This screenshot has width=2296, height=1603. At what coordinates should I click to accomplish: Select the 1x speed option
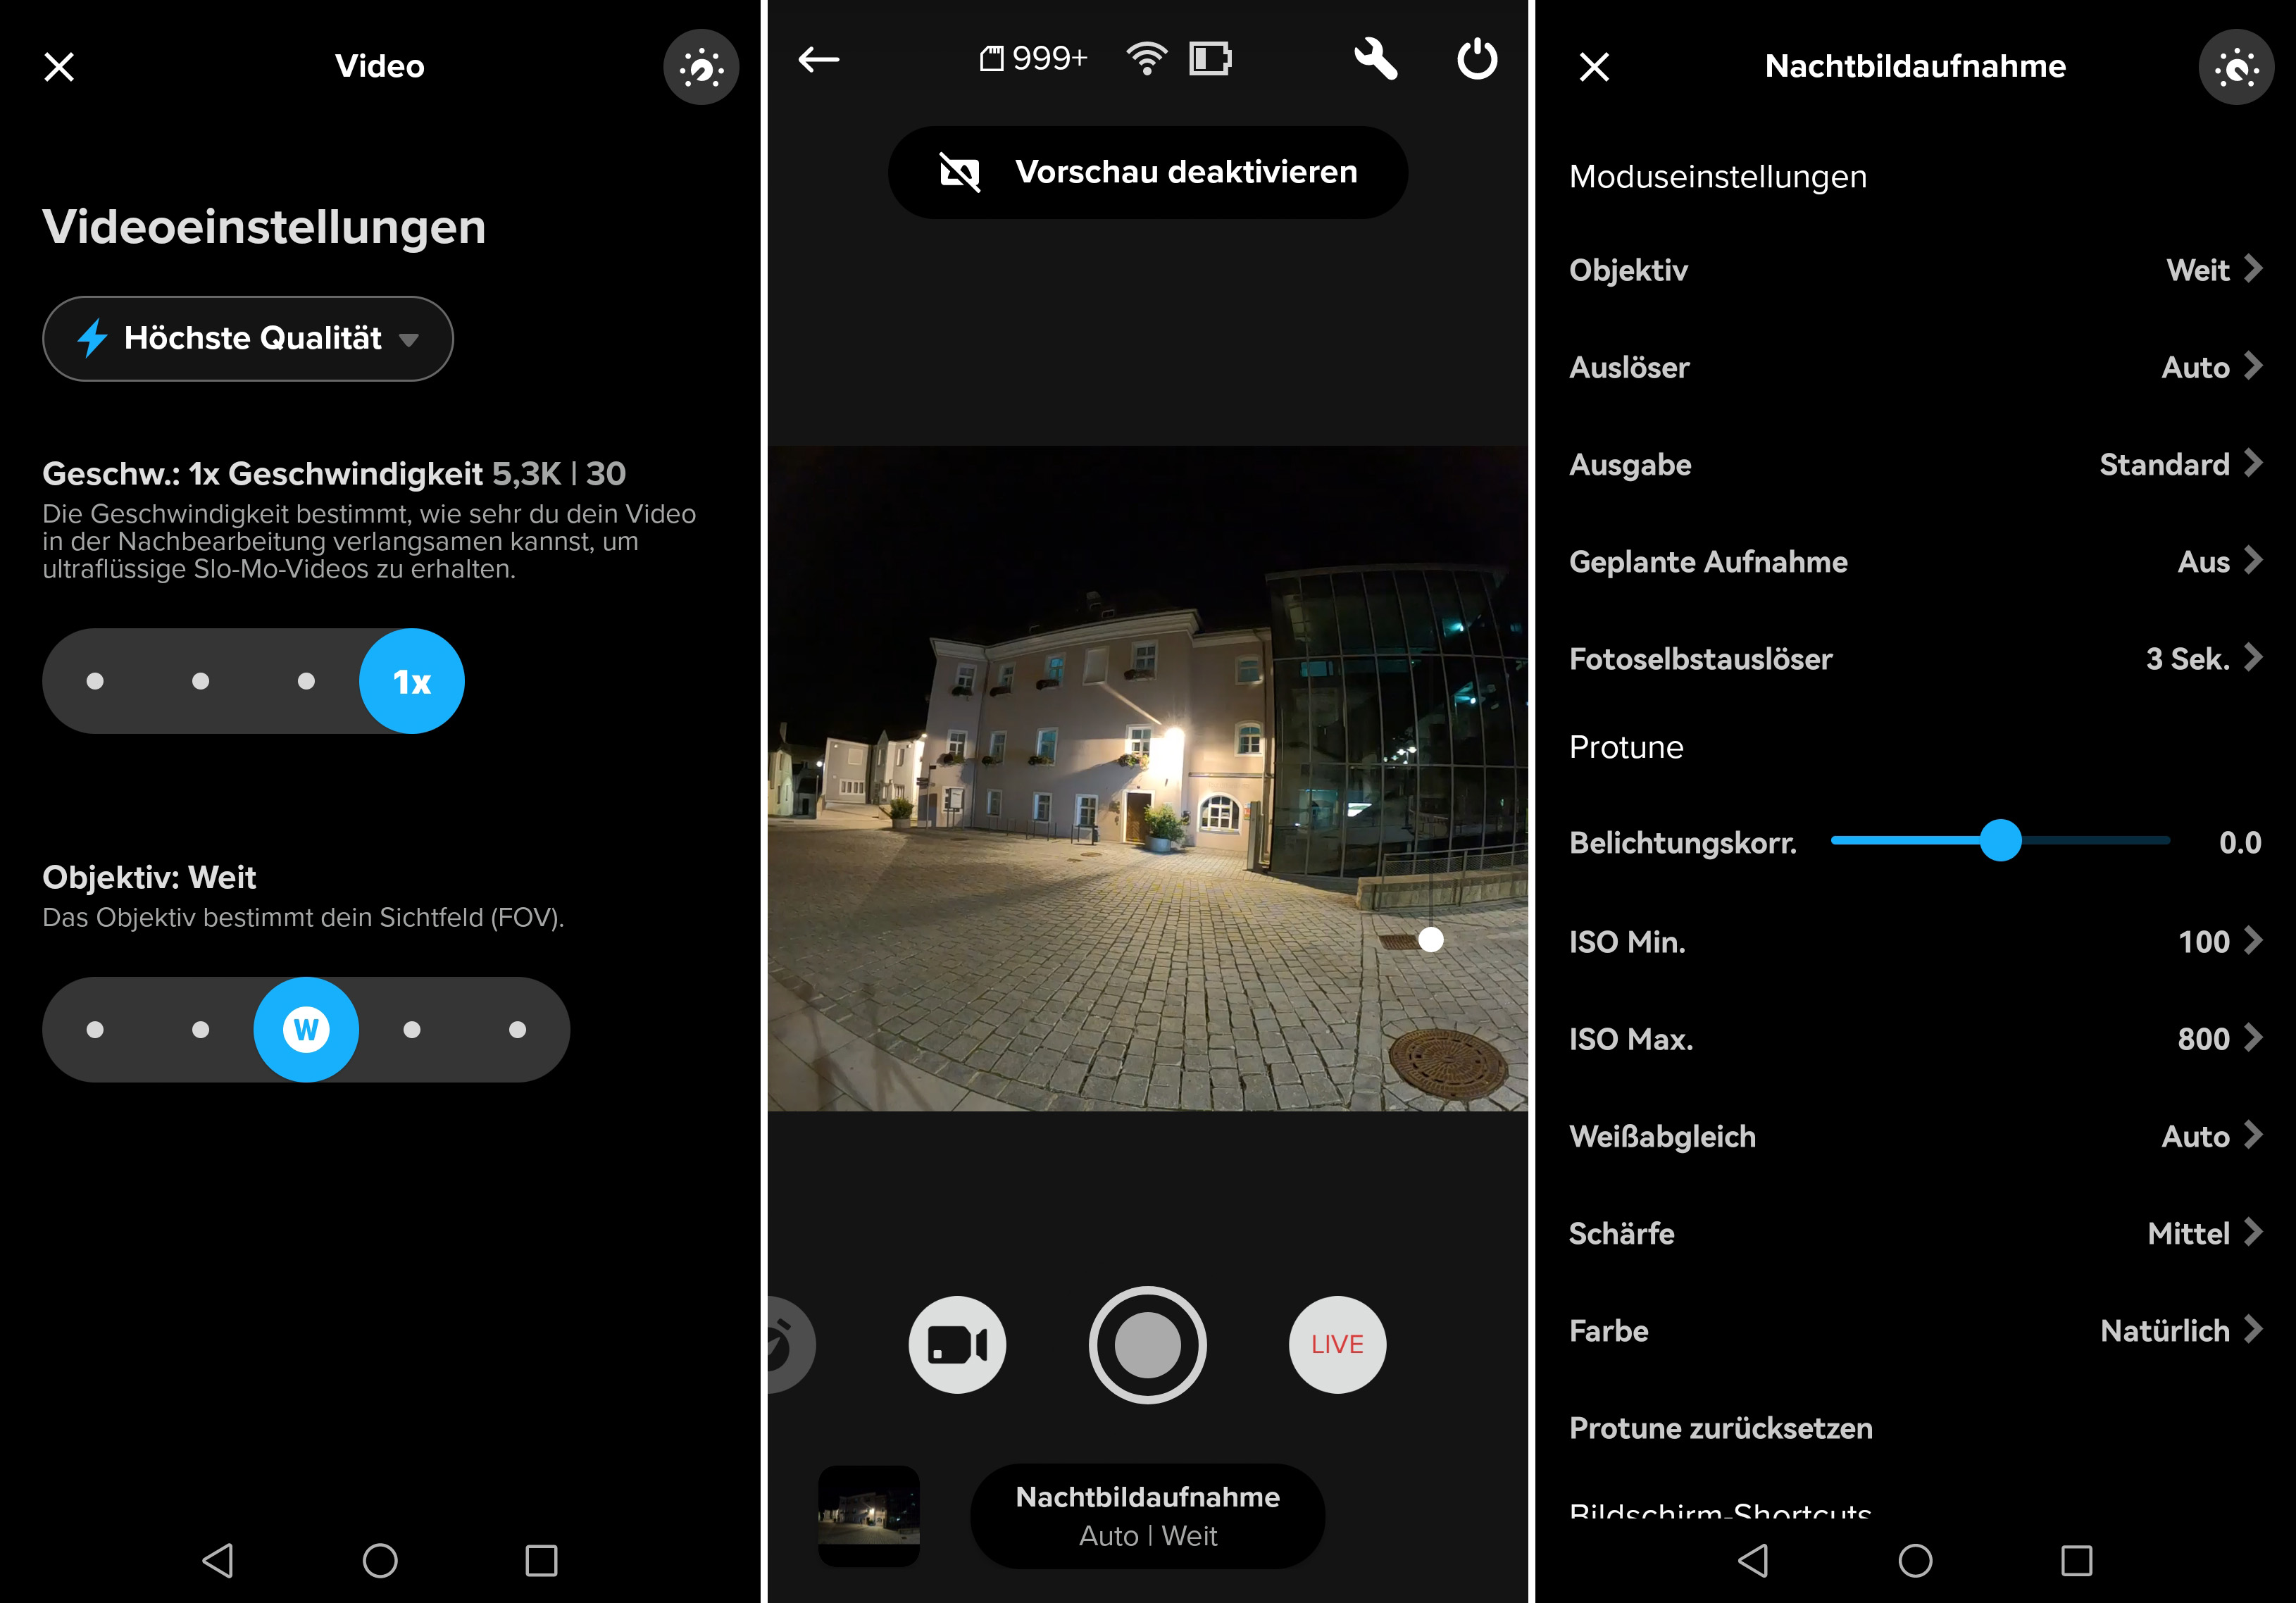pos(411,681)
